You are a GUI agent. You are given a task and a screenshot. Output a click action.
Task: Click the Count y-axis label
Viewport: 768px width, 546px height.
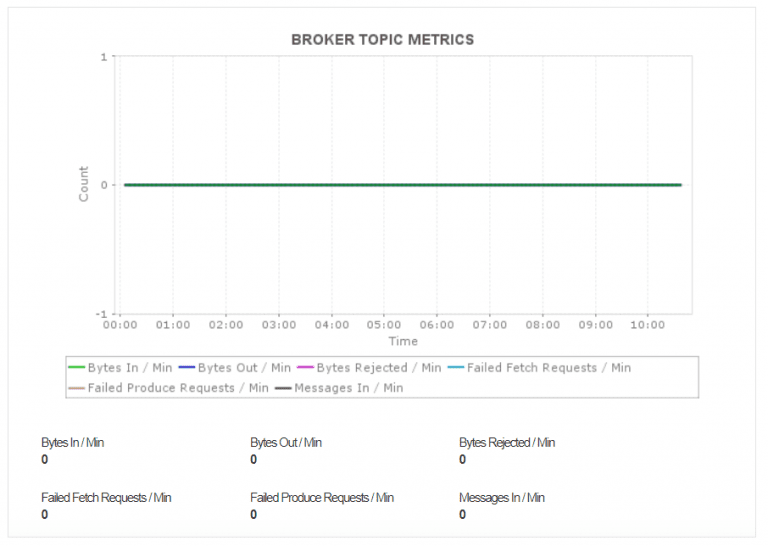tap(84, 184)
